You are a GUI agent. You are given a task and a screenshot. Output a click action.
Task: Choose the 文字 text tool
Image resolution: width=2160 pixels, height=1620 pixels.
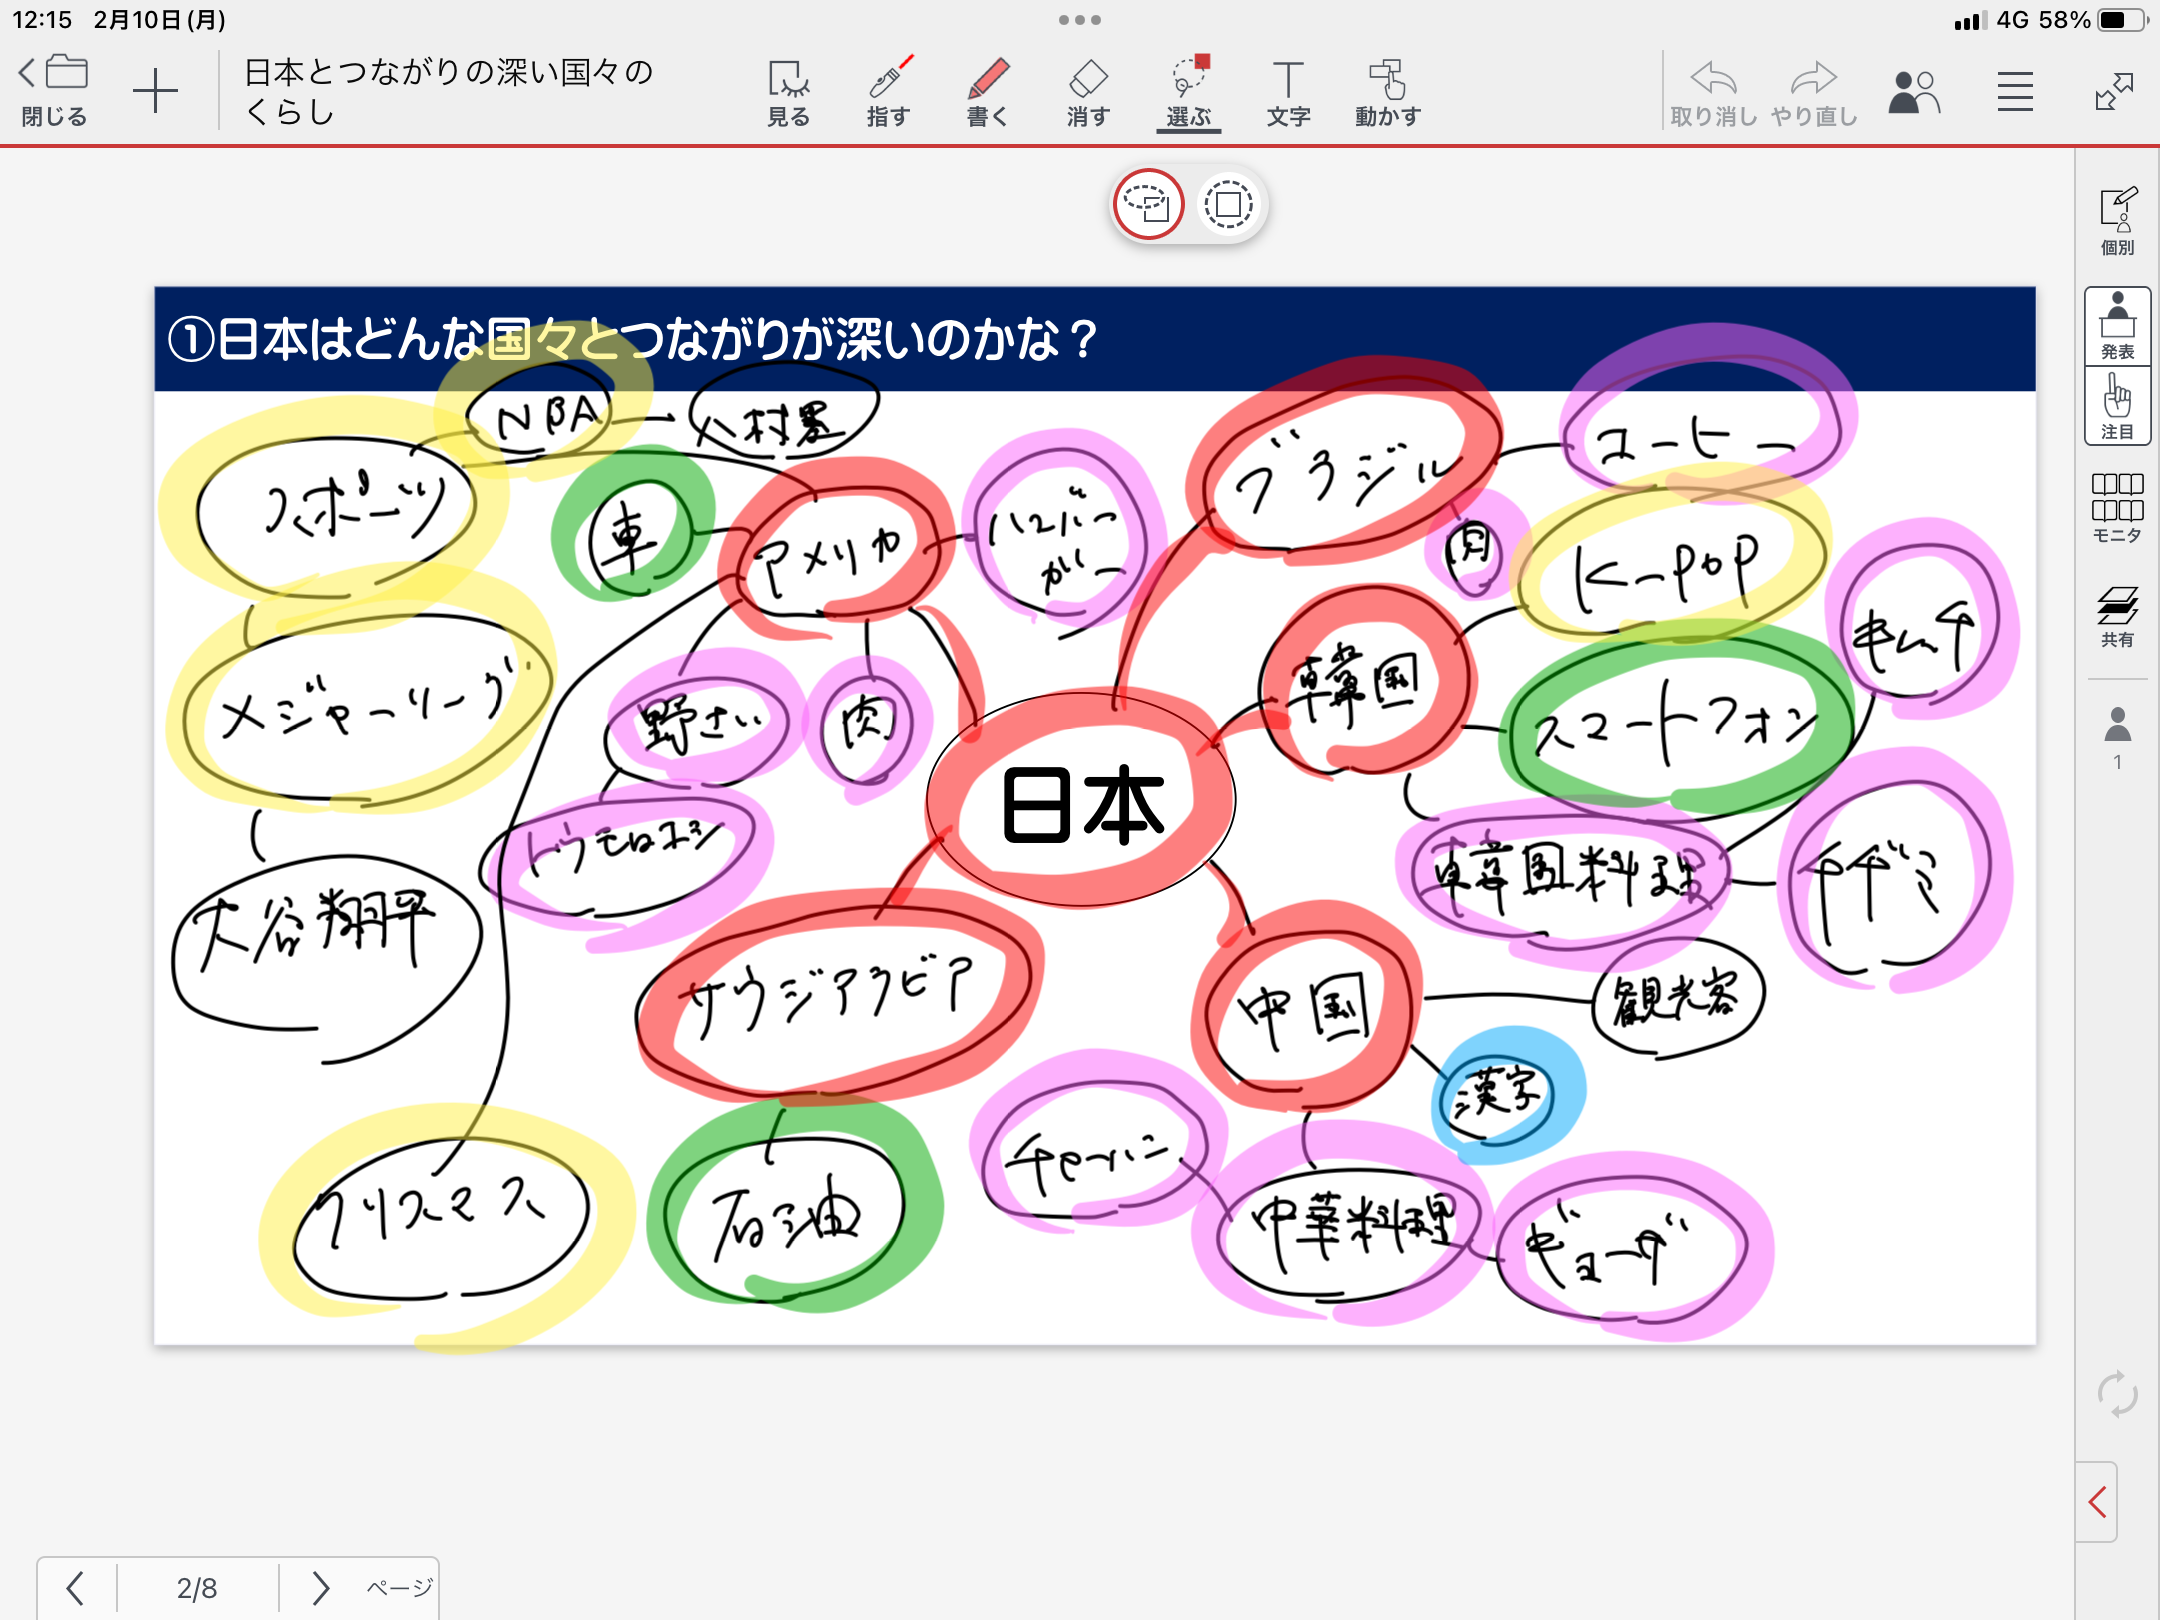[1288, 92]
